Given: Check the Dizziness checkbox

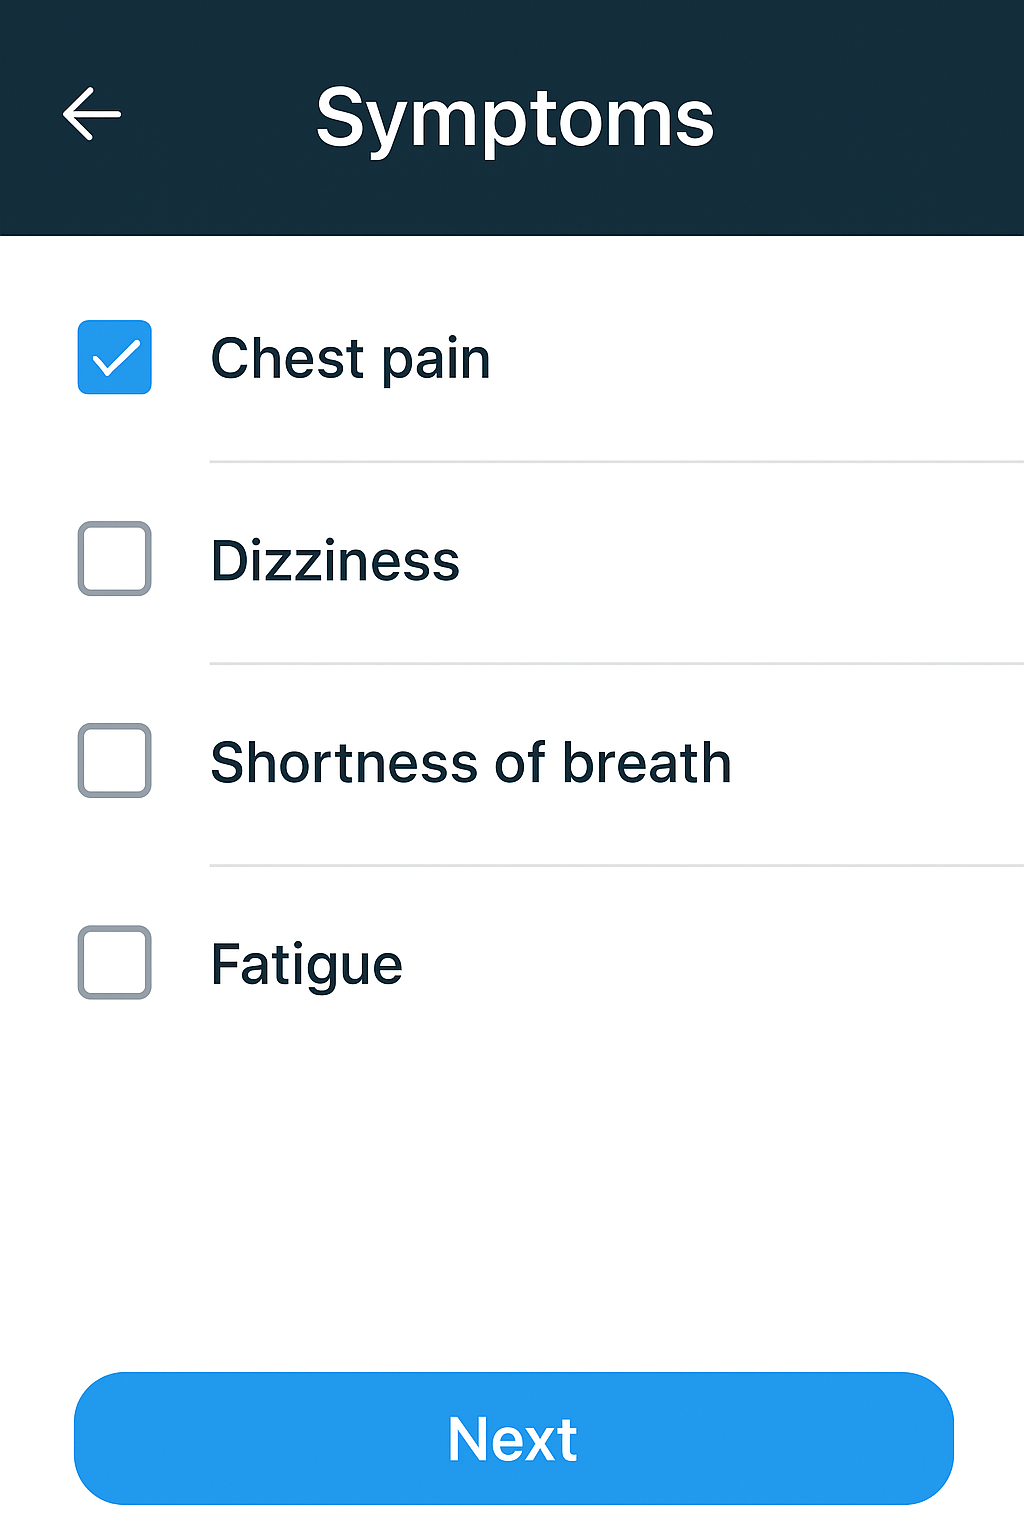Looking at the screenshot, I should (115, 558).
